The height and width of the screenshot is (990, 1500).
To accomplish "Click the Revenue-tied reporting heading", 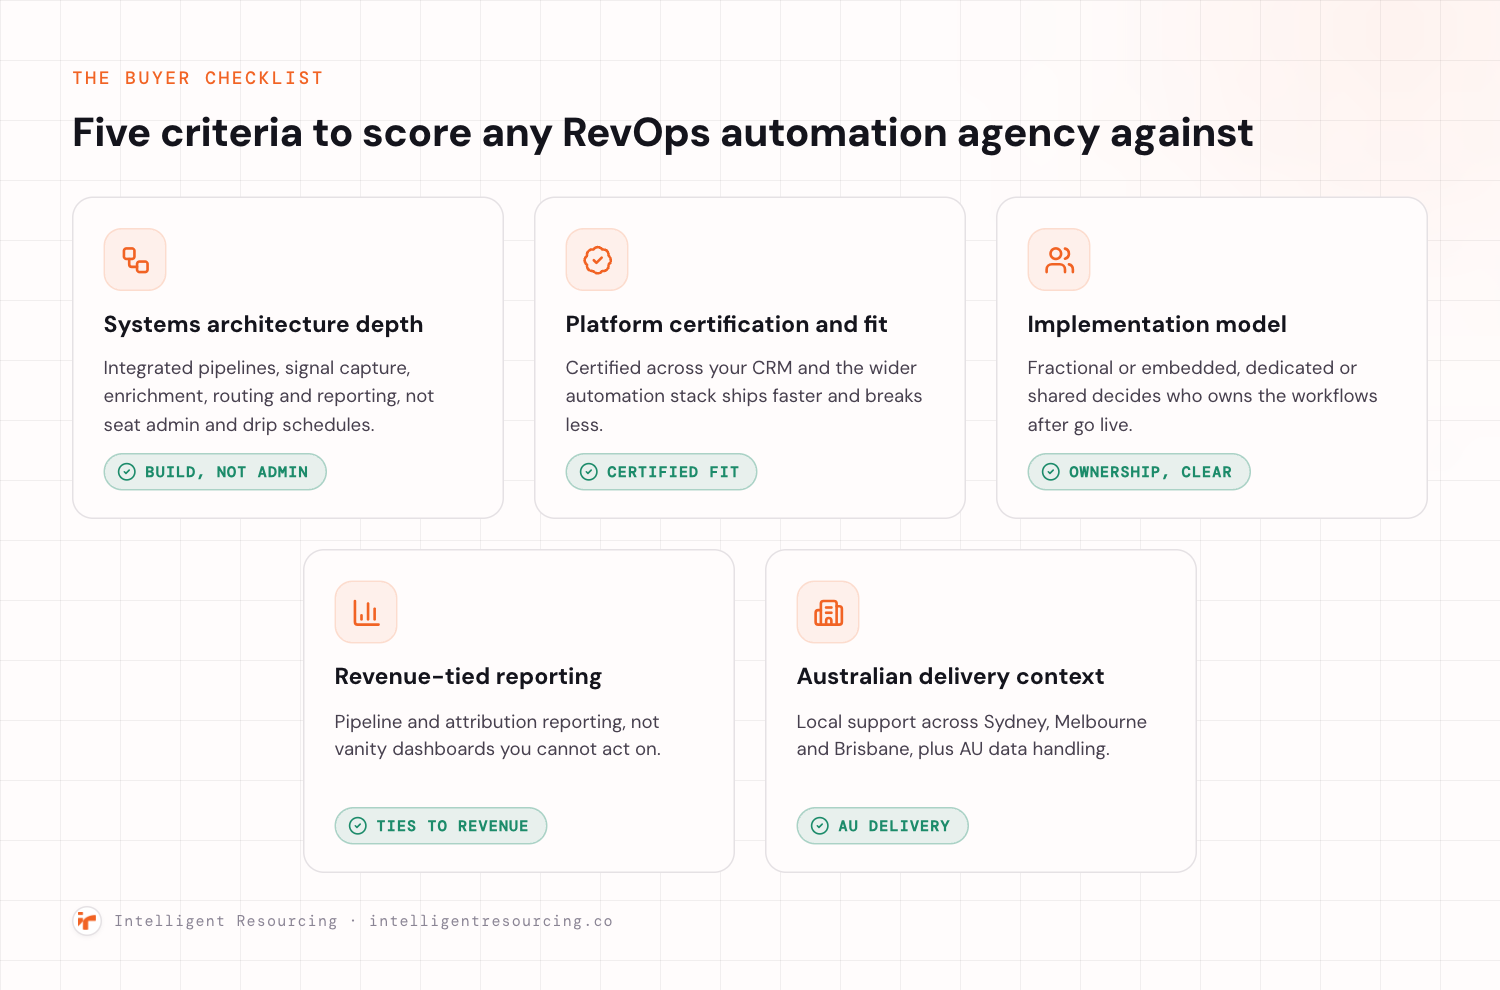I will 468,676.
